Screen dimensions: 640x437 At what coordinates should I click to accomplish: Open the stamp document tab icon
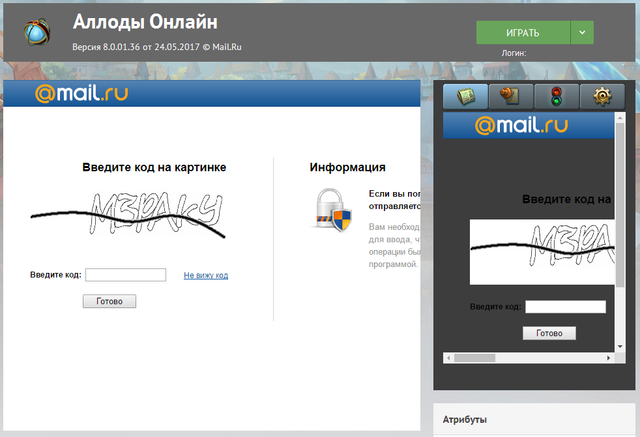click(511, 97)
